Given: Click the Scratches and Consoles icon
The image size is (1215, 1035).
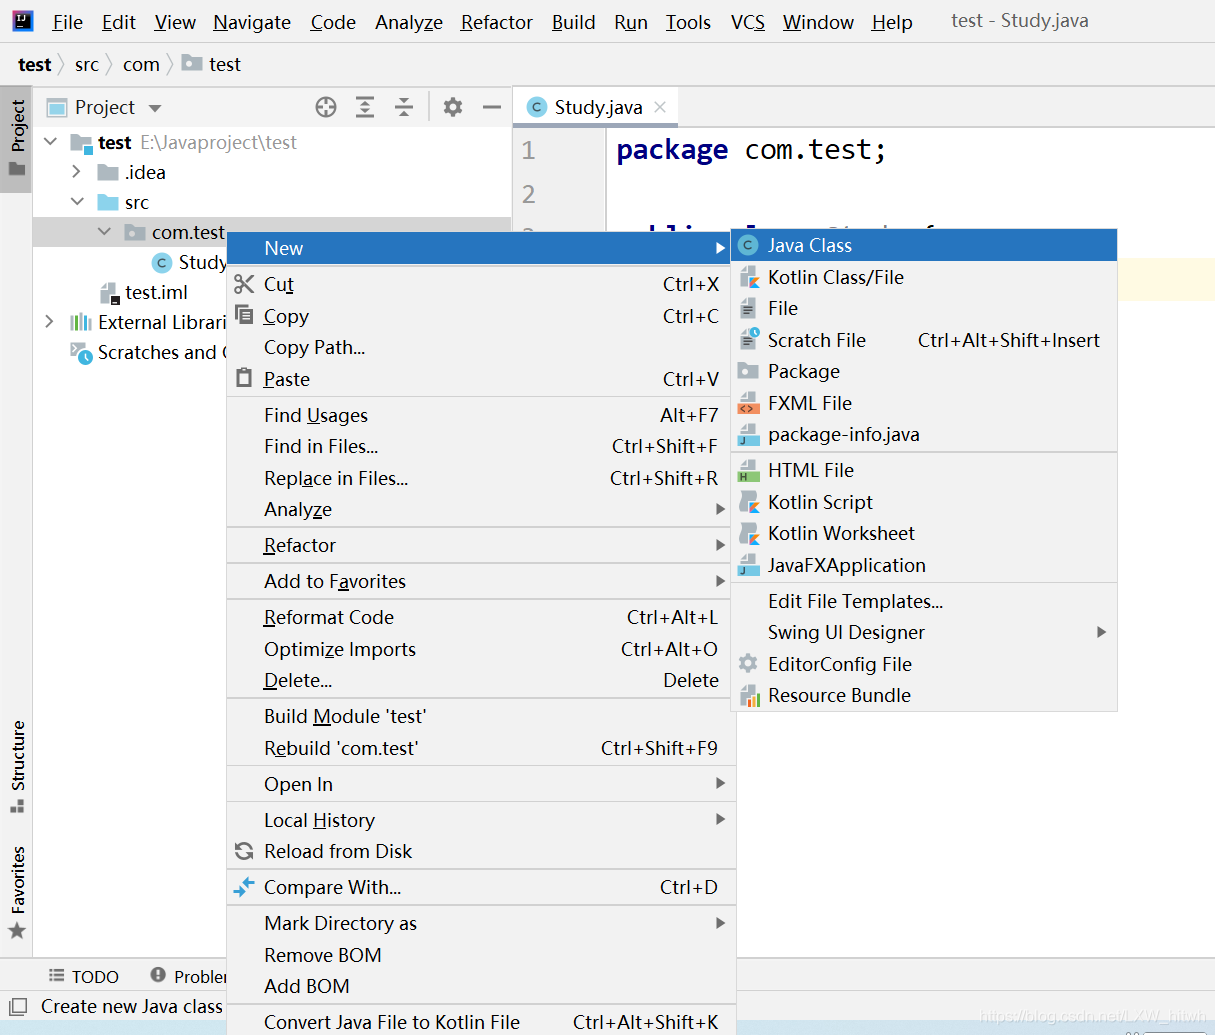Looking at the screenshot, I should pos(81,352).
